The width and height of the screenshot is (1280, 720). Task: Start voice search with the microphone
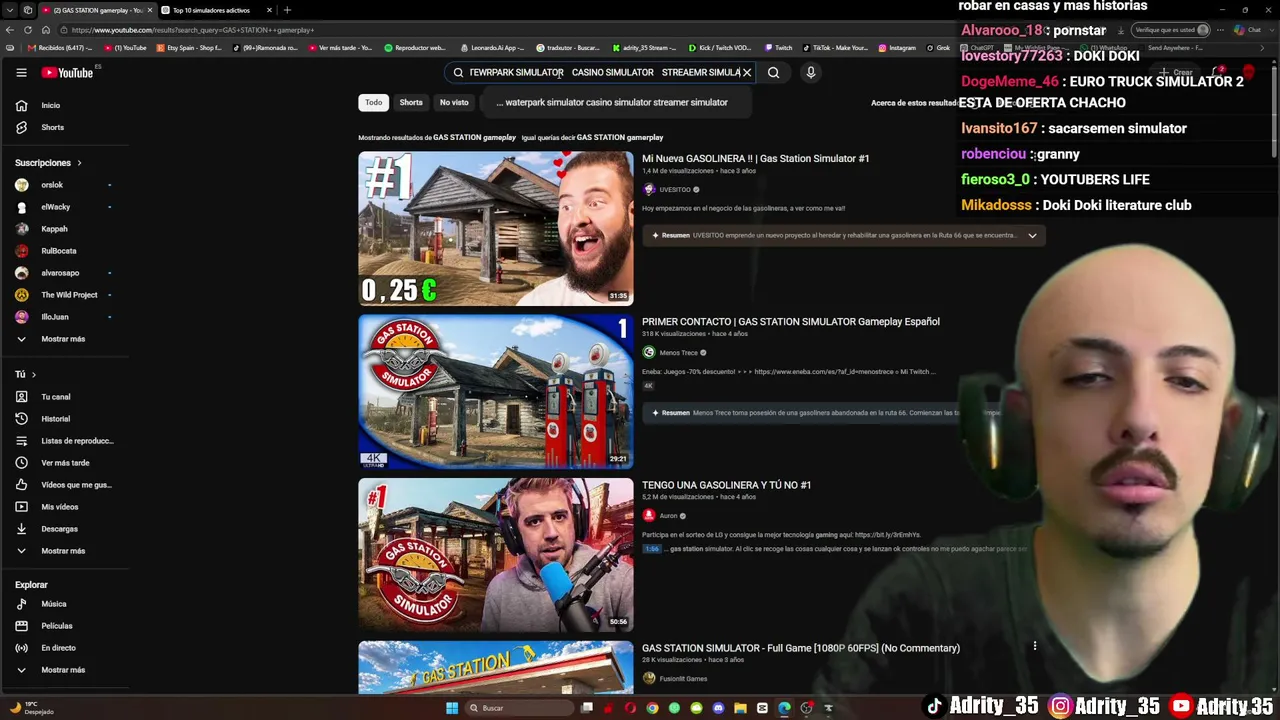coord(811,72)
